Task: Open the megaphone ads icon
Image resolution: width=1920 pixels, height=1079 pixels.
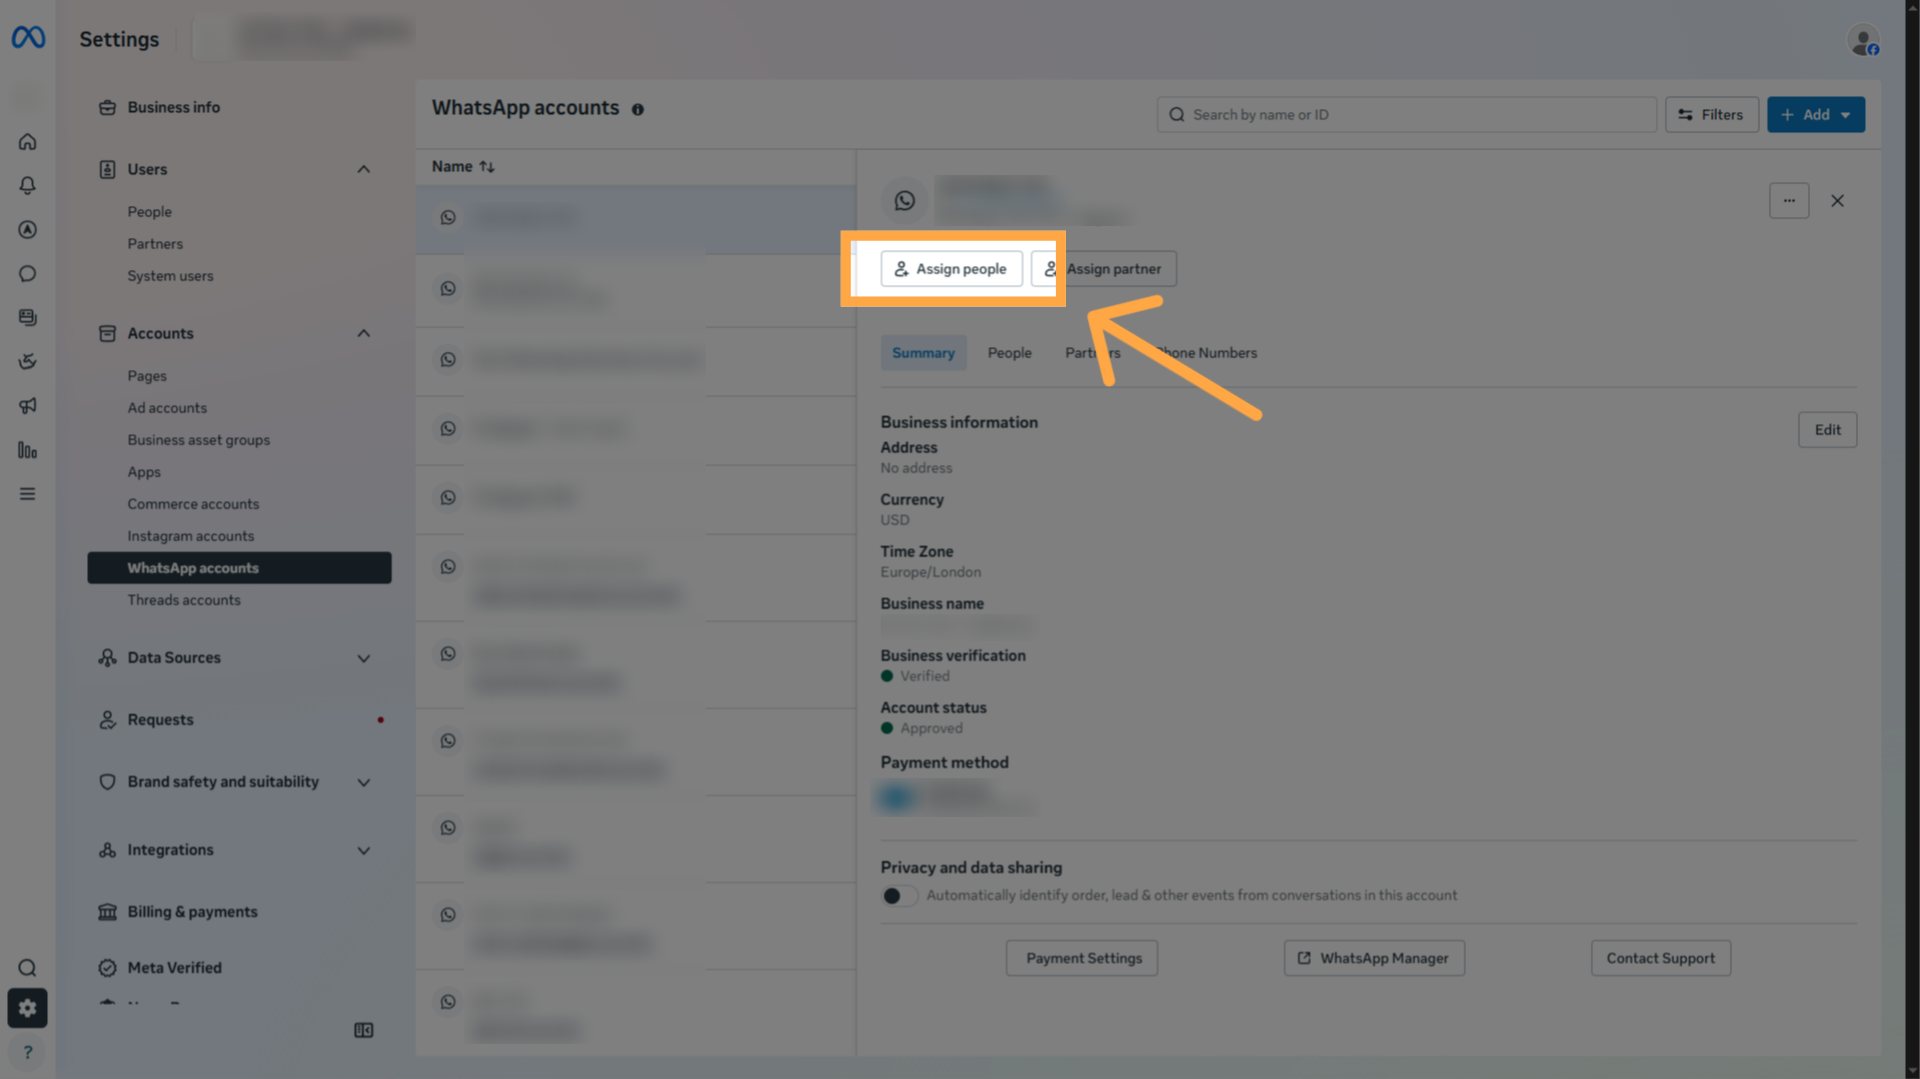Action: (x=28, y=406)
